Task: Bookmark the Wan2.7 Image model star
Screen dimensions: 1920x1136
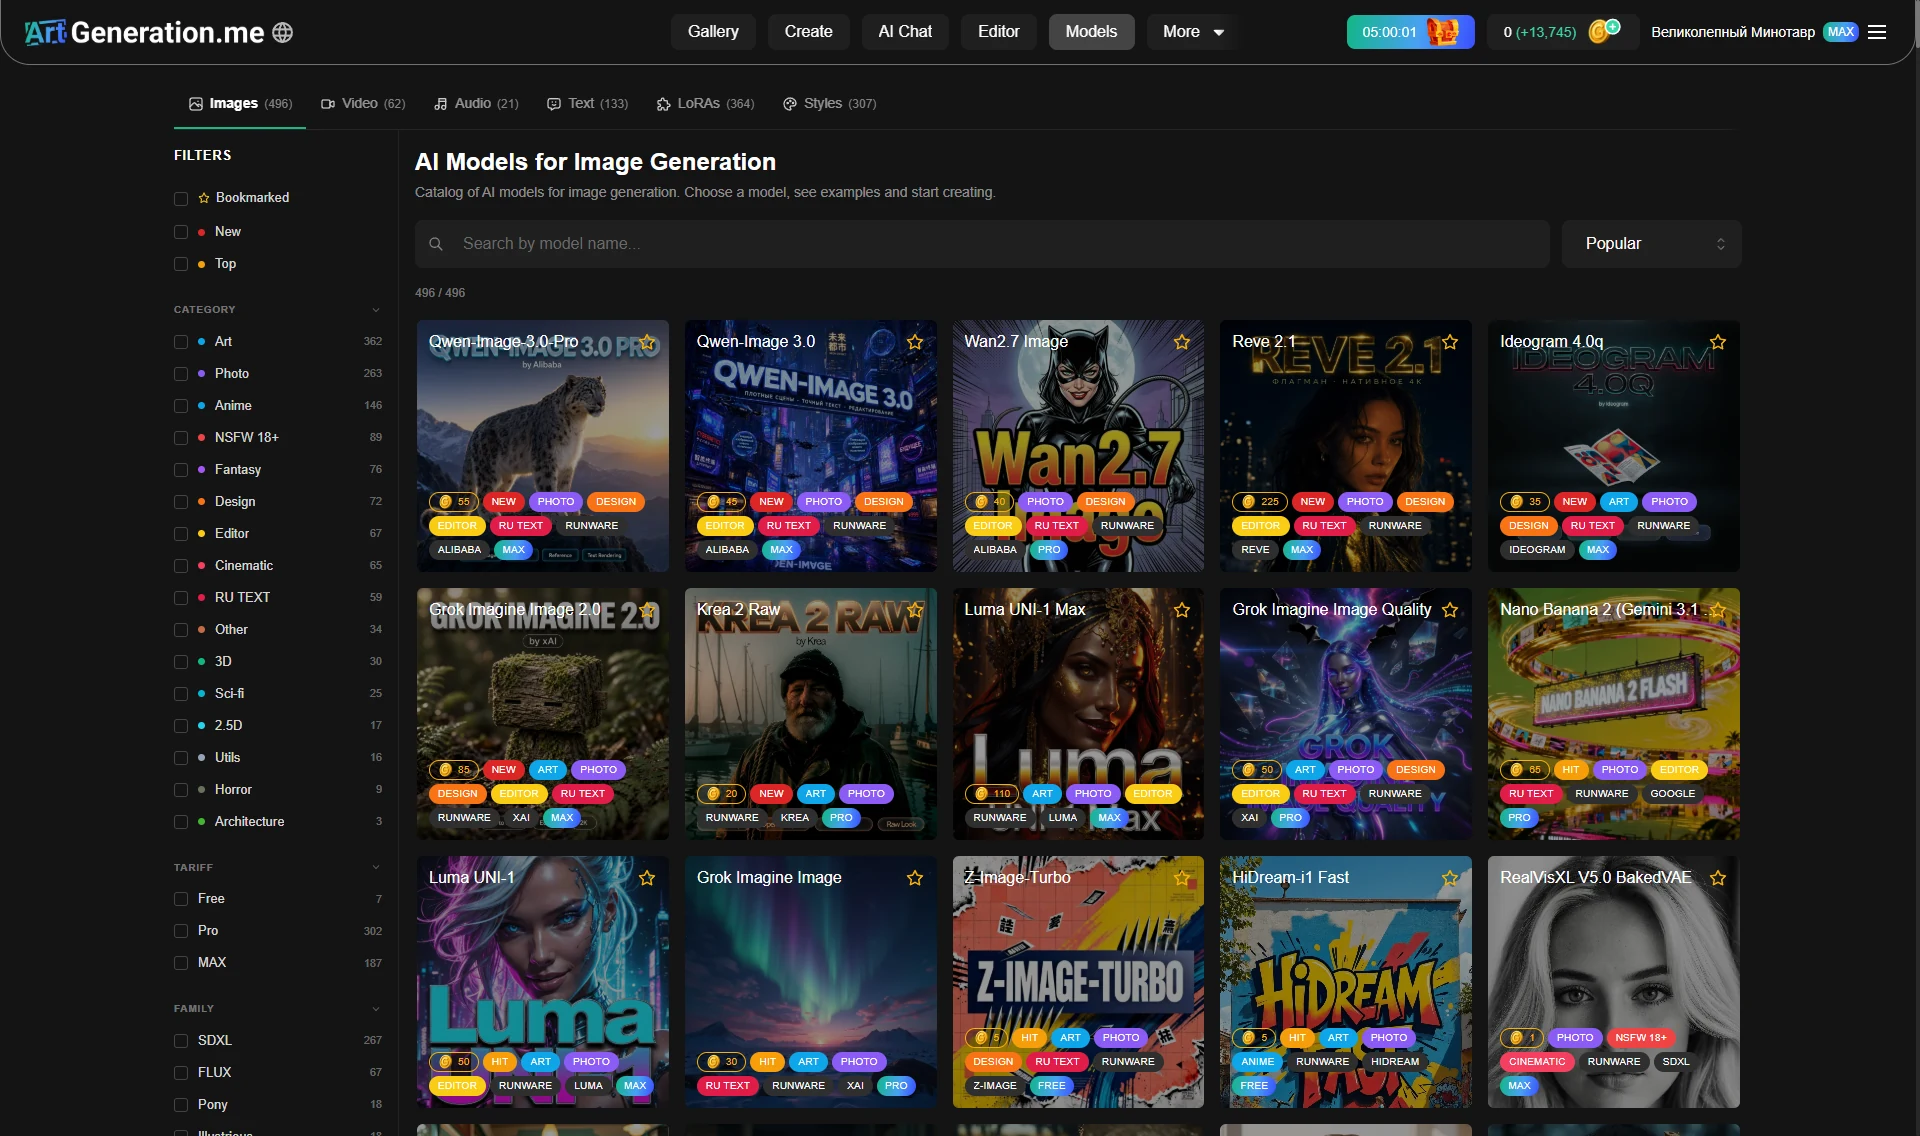Action: (x=1182, y=342)
